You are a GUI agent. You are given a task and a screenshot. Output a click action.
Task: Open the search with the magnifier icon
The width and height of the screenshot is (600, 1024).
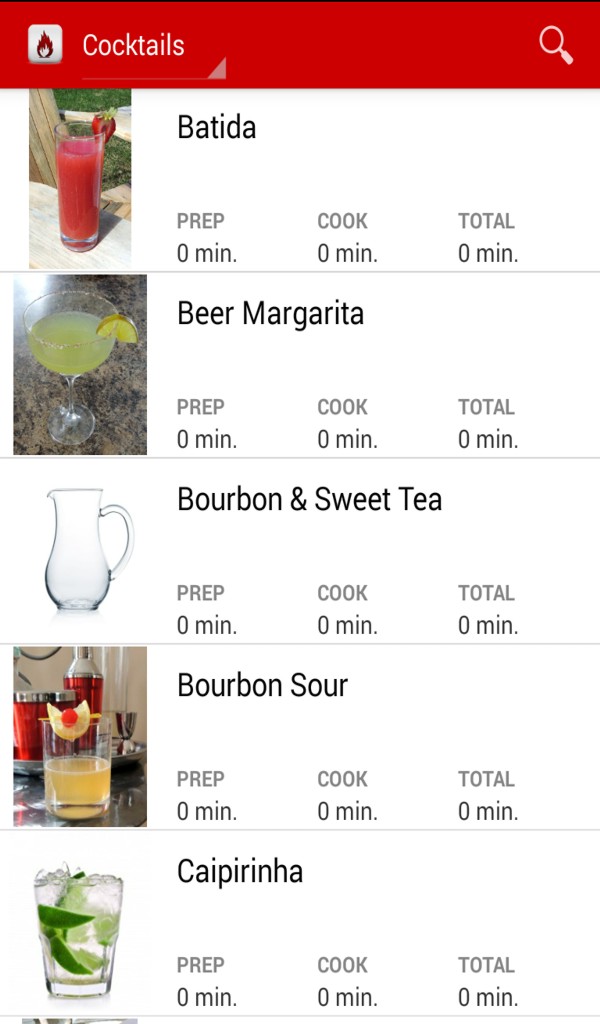[553, 44]
